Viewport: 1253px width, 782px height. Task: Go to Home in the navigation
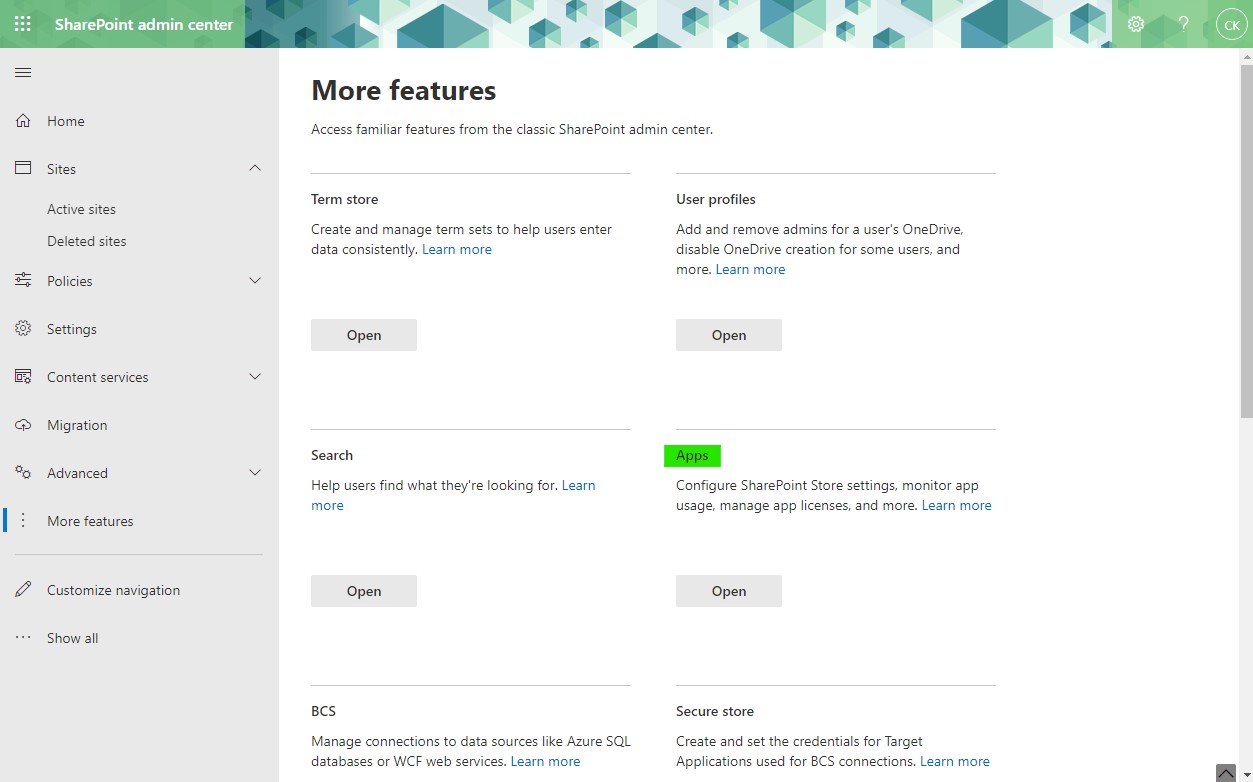click(x=66, y=121)
